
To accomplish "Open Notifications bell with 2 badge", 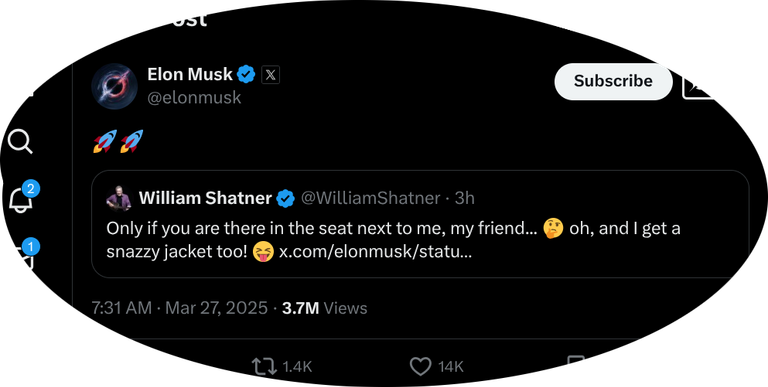I will [22, 198].
